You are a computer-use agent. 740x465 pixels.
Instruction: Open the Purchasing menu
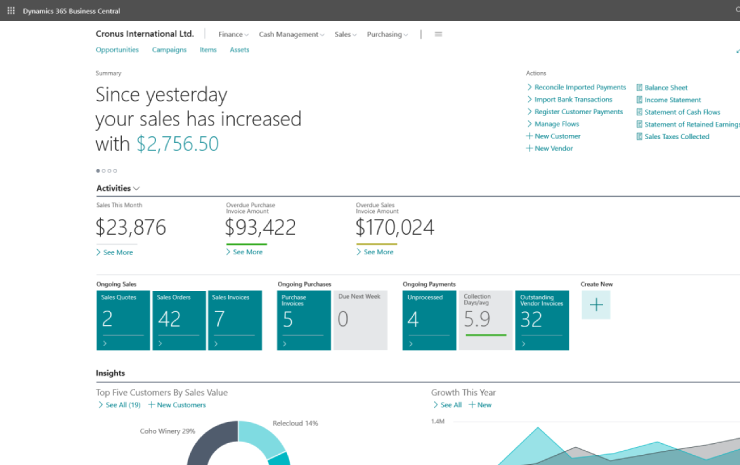pos(387,34)
